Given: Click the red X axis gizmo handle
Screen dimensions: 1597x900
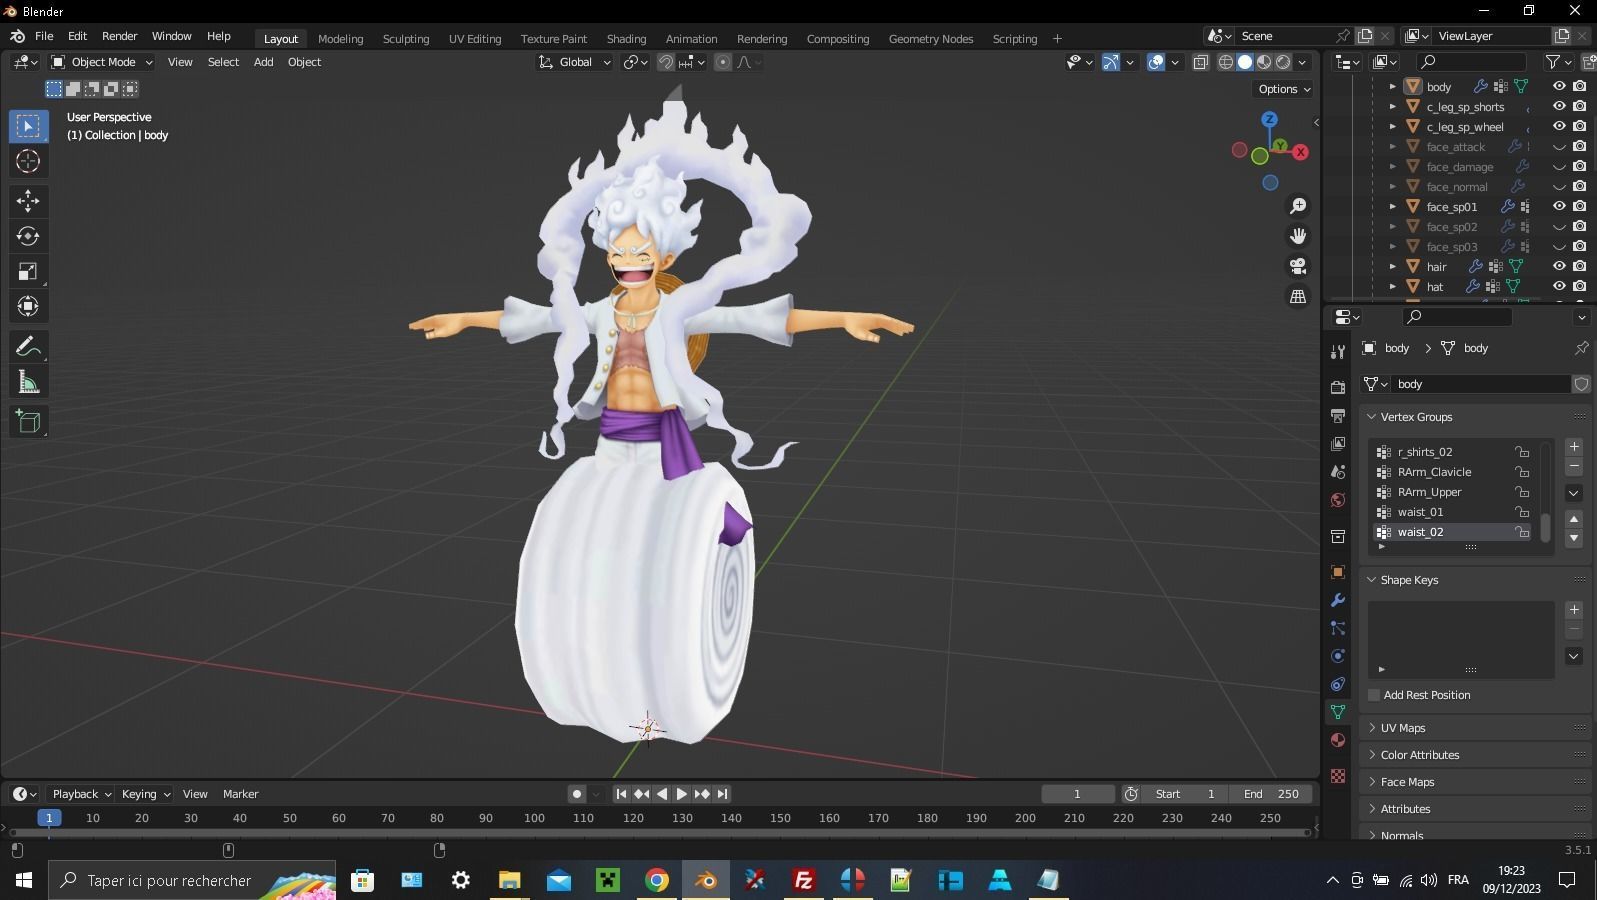Looking at the screenshot, I should 1300,152.
